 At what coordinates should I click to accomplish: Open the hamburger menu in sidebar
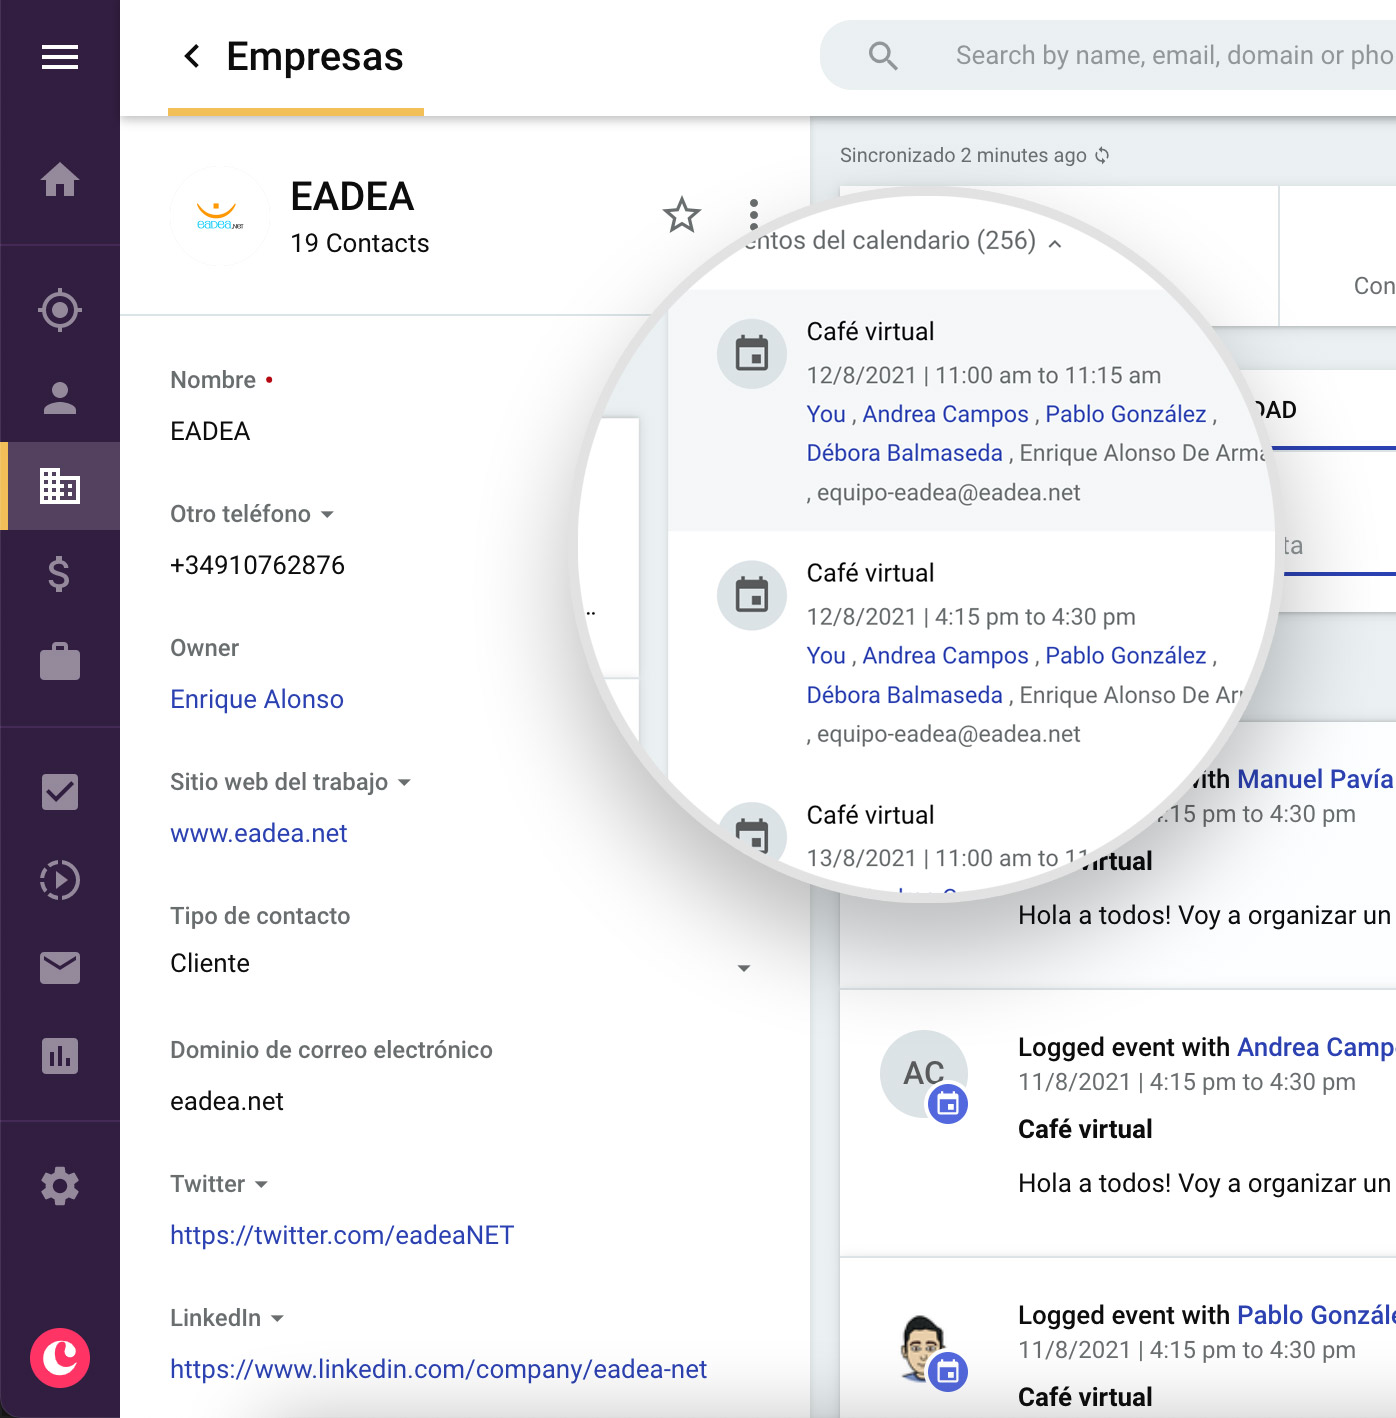60,57
